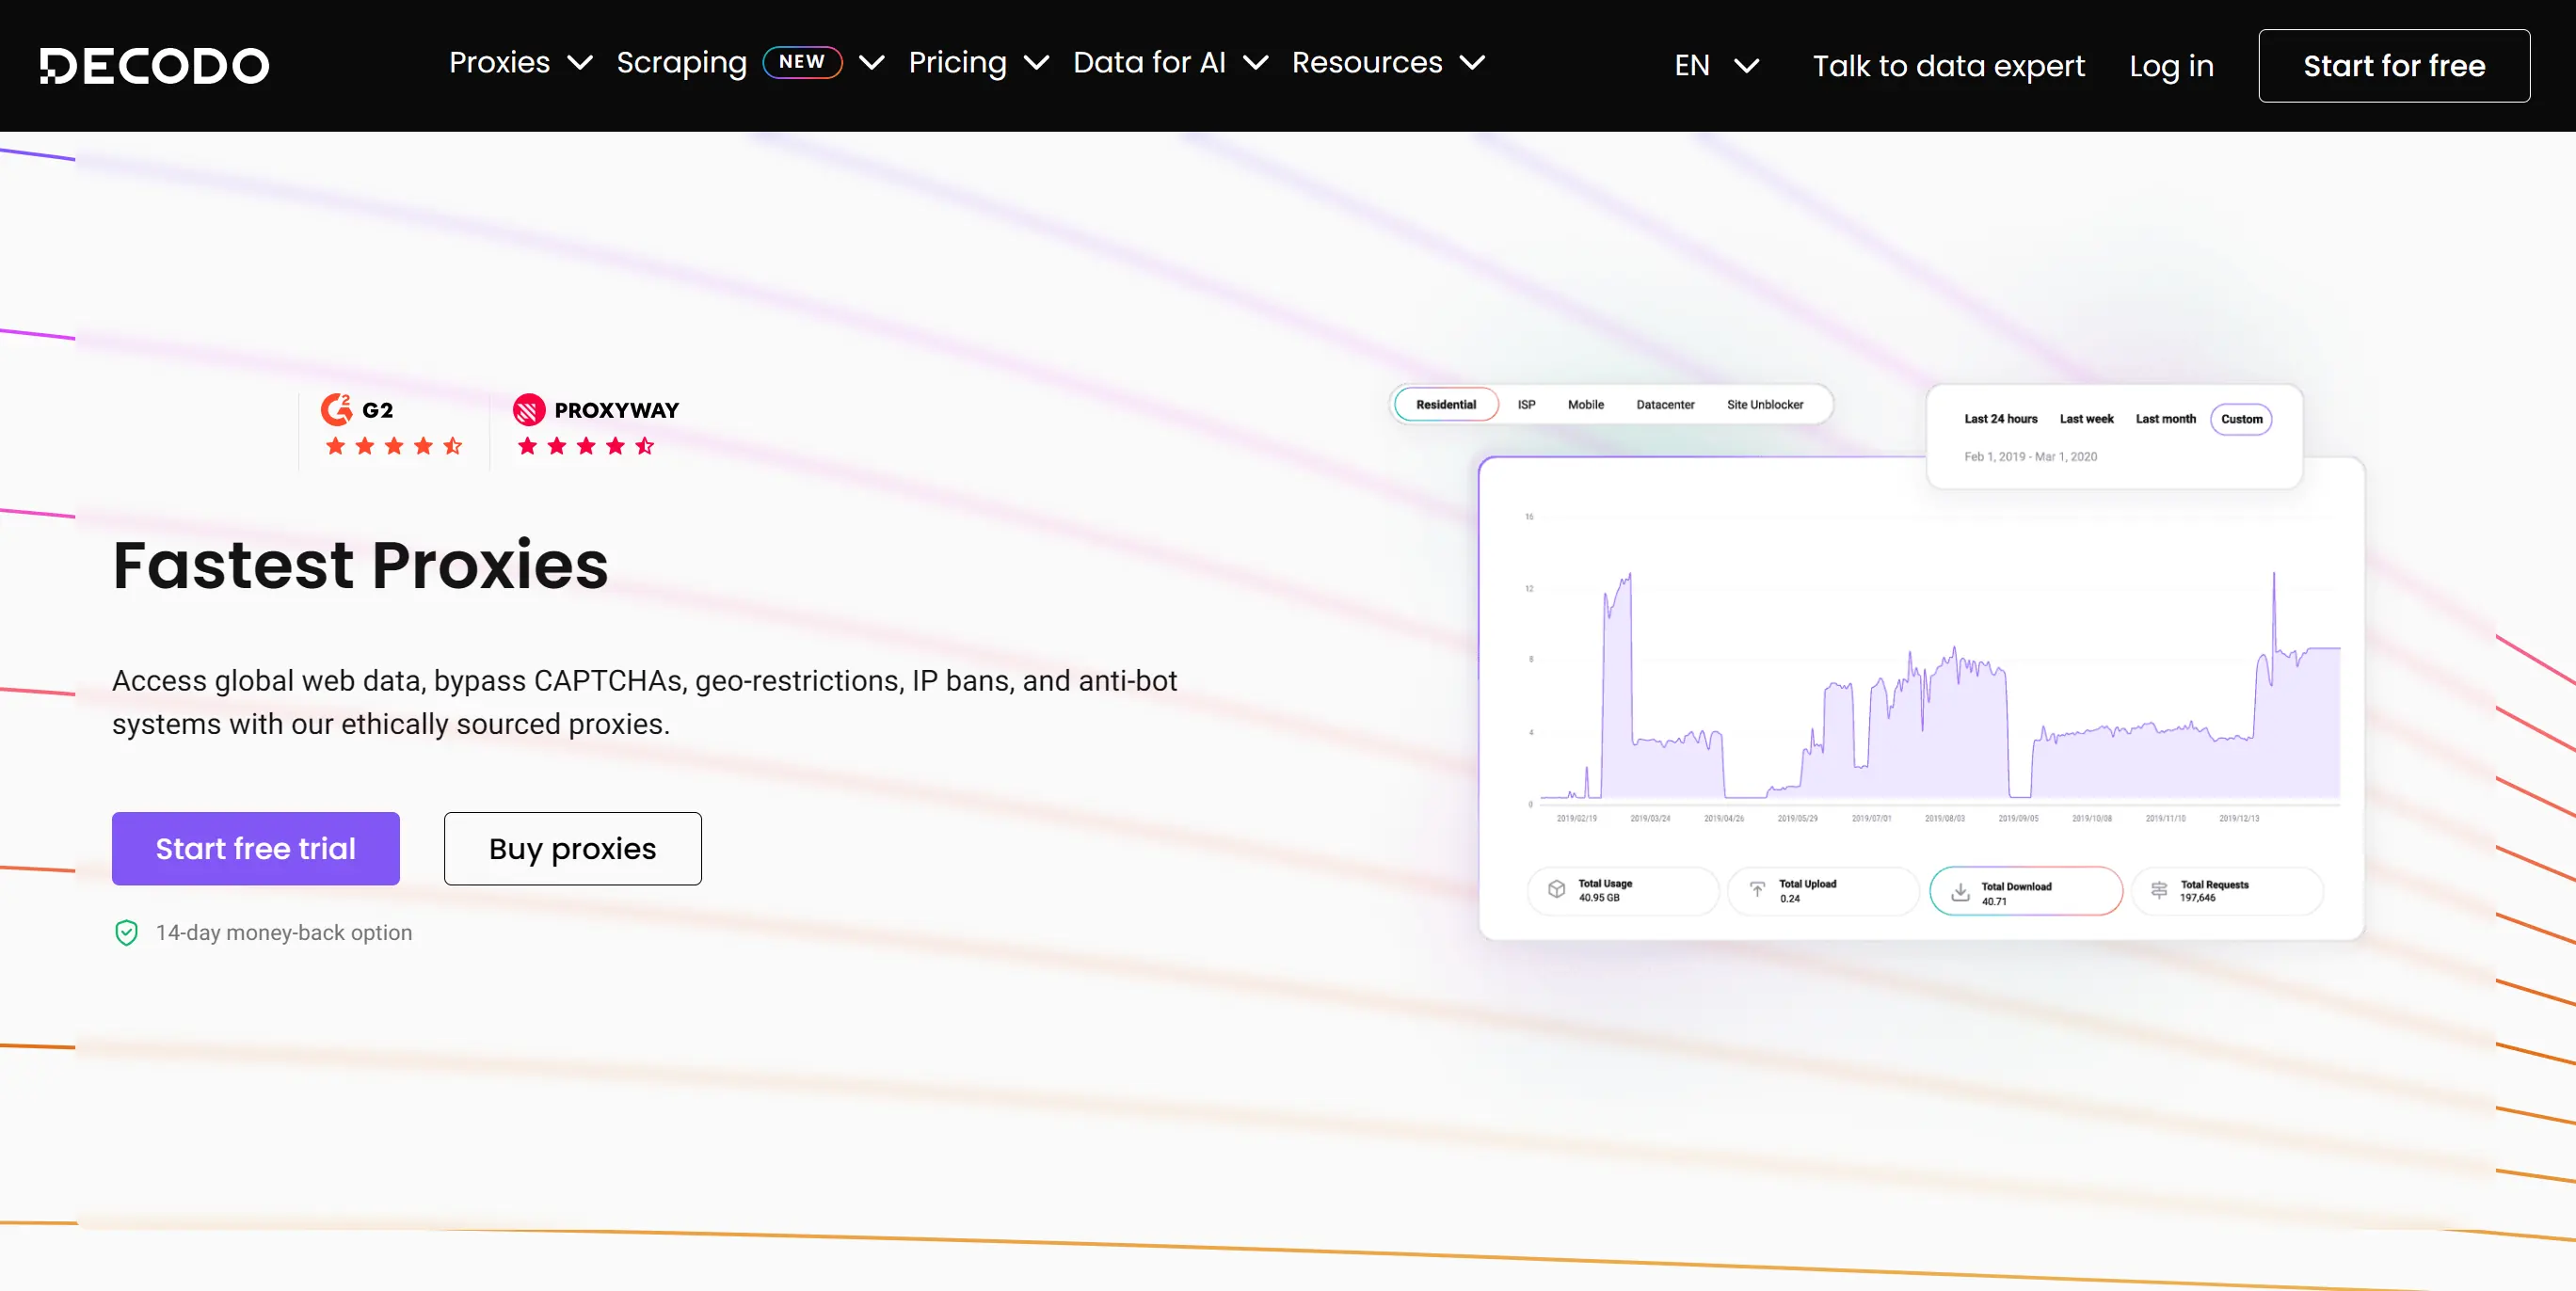Screen dimensions: 2576x1291
Task: Expand the Scraping dropdown chevron
Action: (x=872, y=63)
